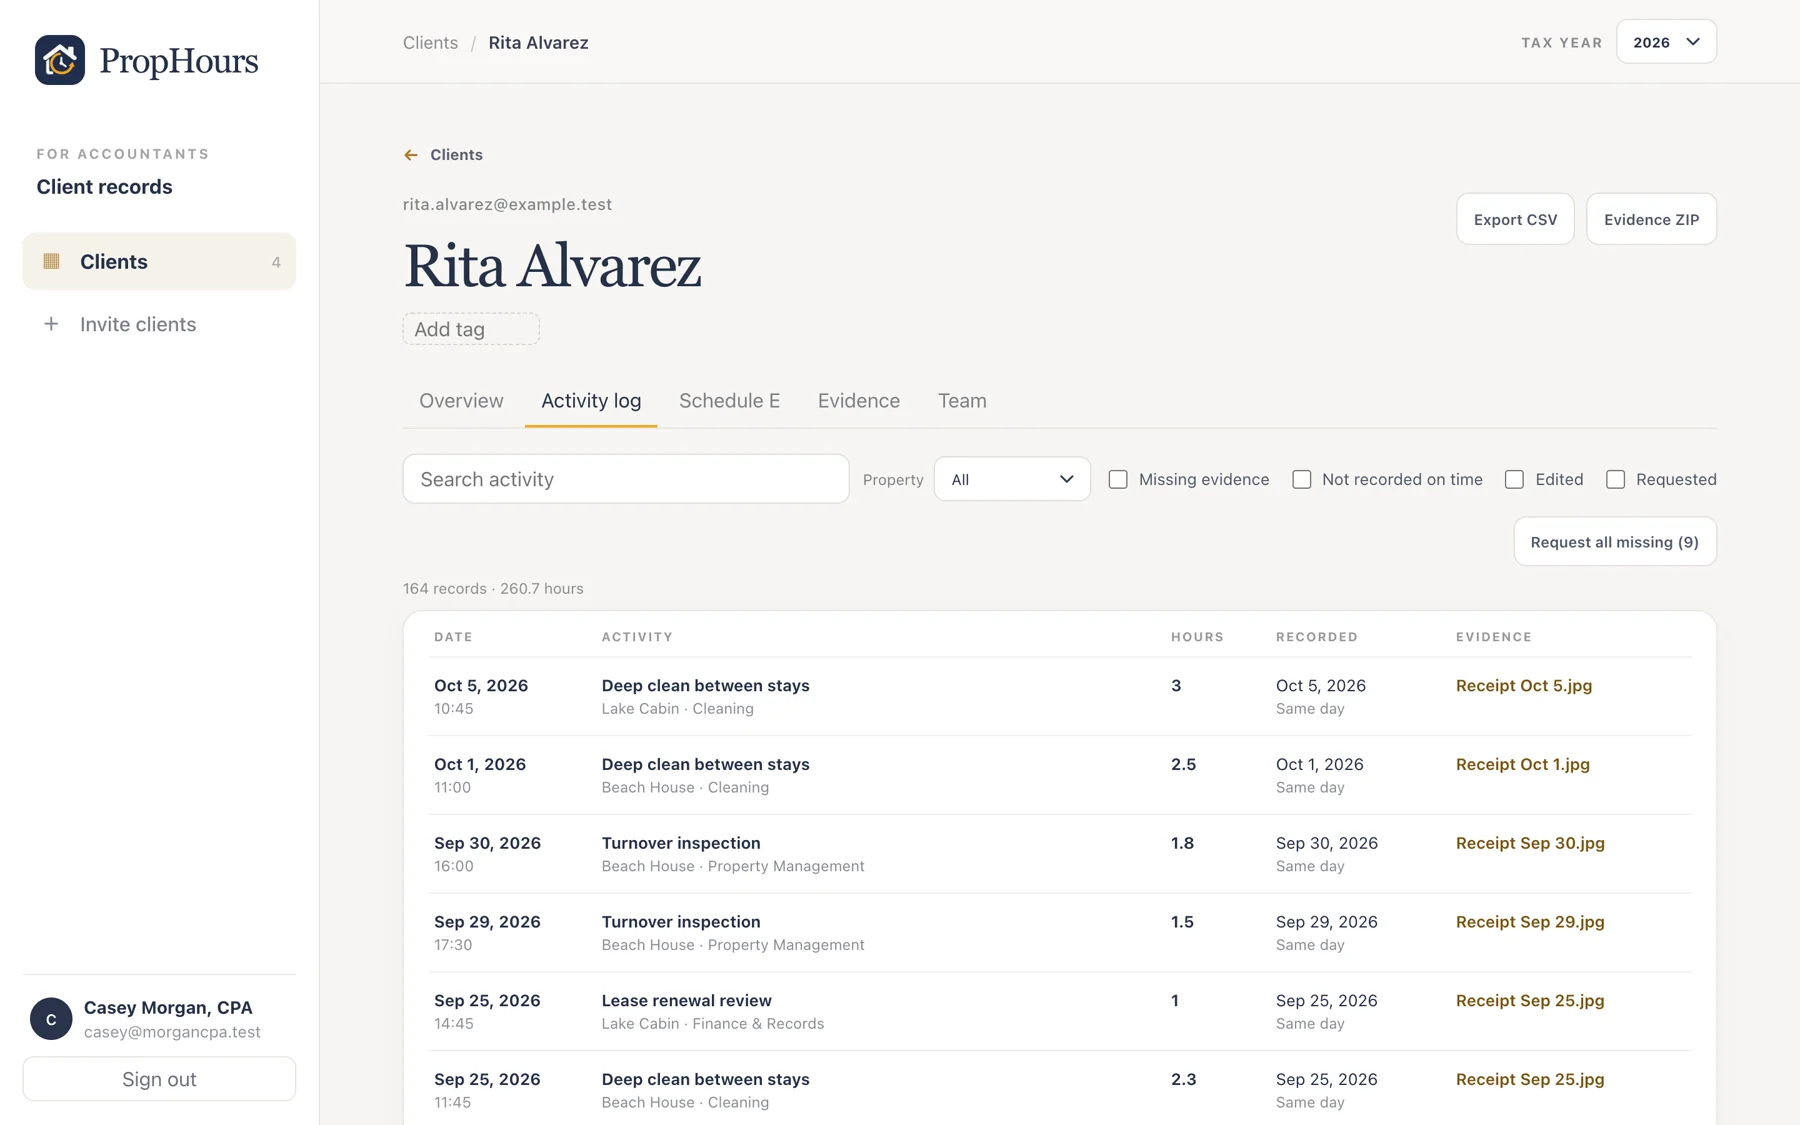This screenshot has width=1800, height=1125.
Task: Click 164 records · 260.7 hours summary
Action: point(493,589)
